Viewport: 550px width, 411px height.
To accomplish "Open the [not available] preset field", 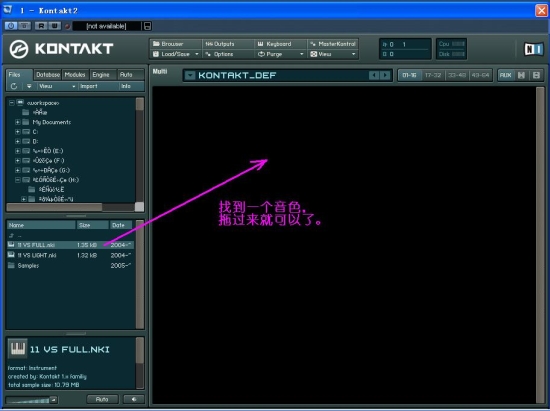I will tap(106, 26).
